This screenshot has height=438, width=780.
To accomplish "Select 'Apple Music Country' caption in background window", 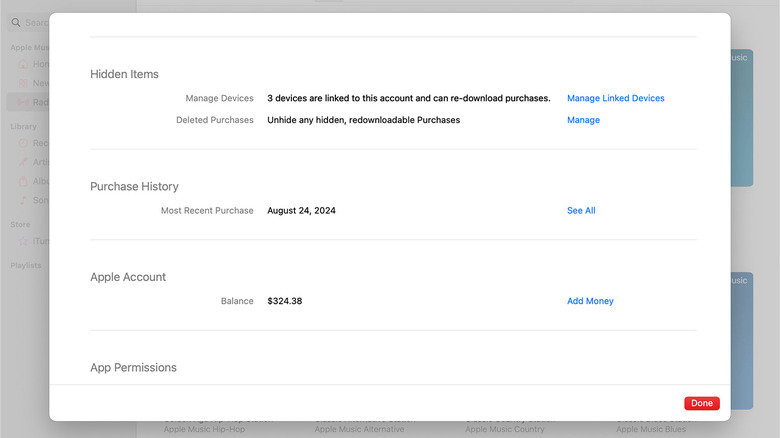I will 505,429.
